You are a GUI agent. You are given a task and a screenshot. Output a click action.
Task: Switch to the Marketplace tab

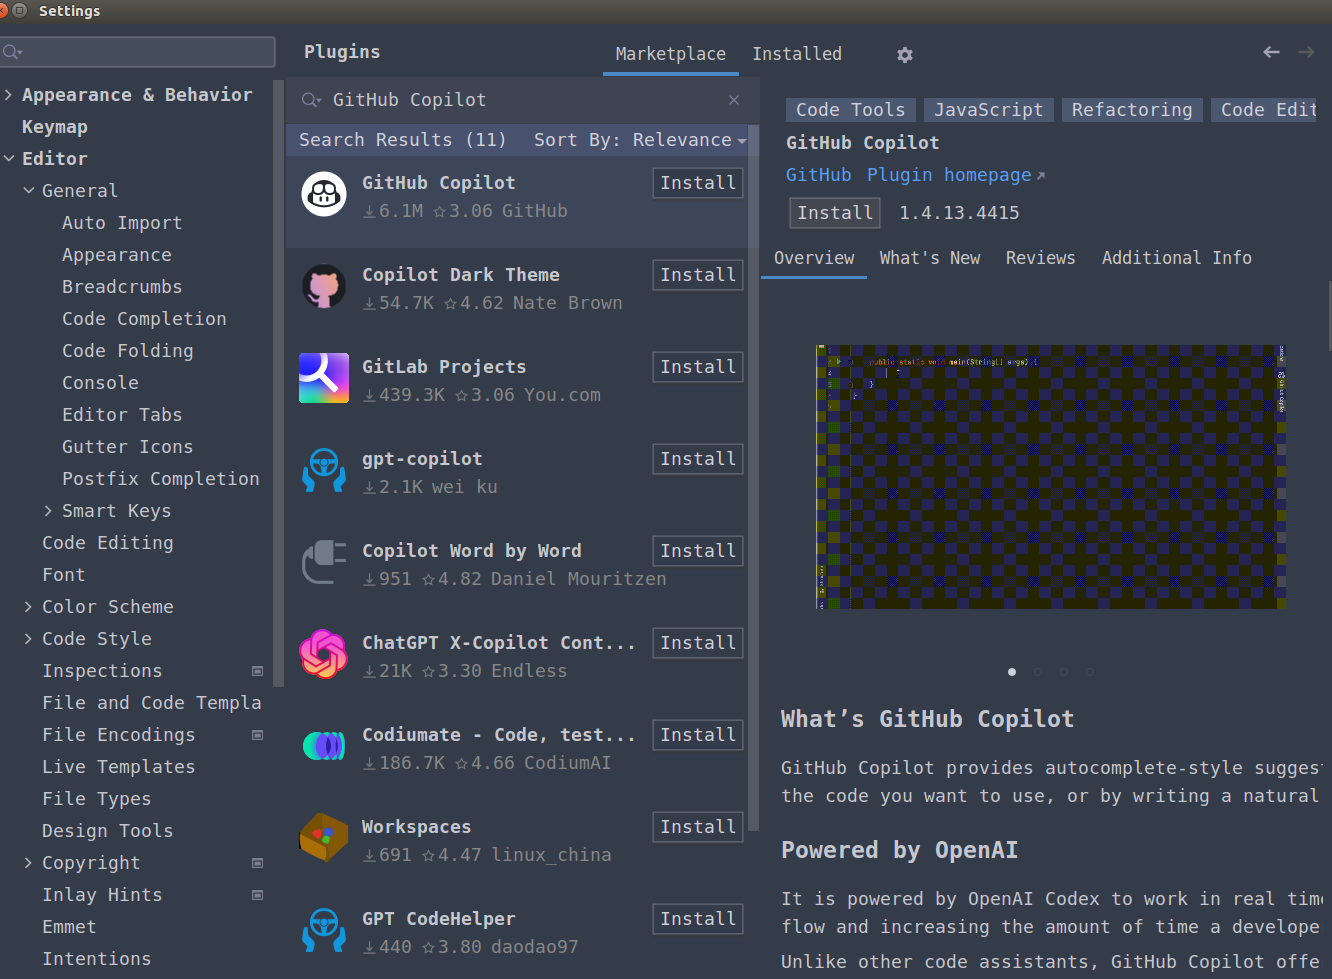coord(671,54)
